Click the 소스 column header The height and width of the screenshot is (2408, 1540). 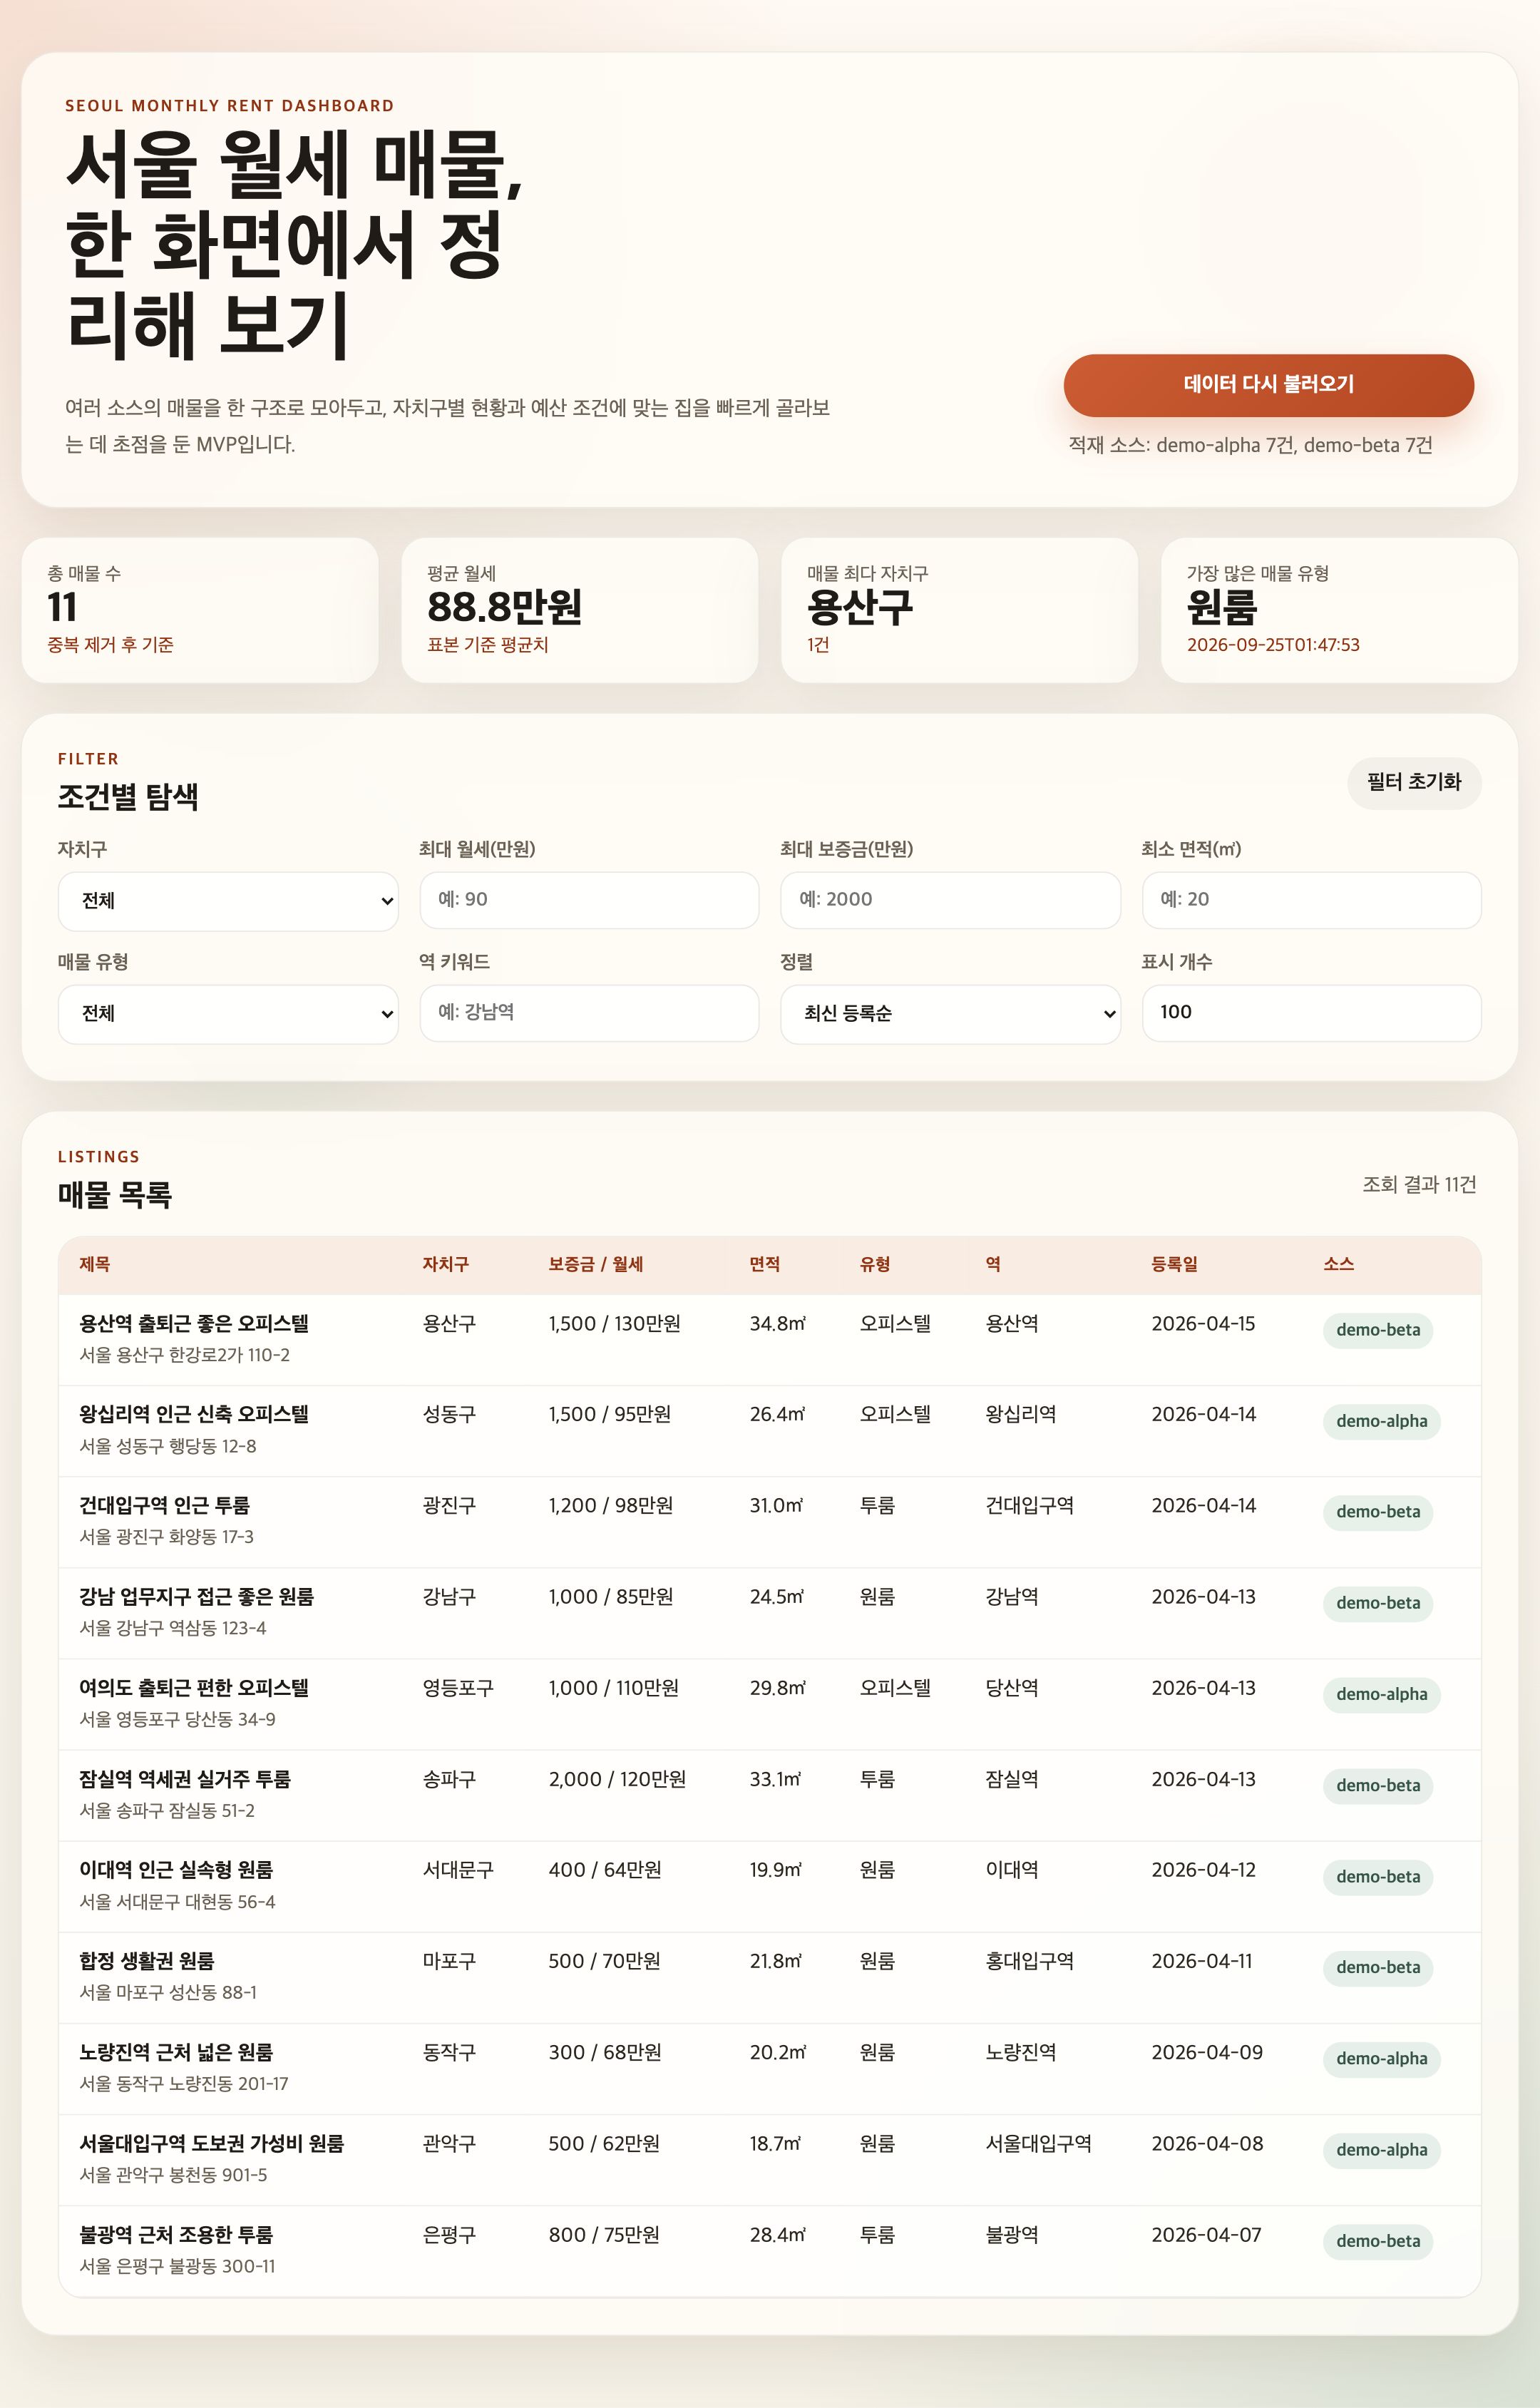coord(1338,1264)
